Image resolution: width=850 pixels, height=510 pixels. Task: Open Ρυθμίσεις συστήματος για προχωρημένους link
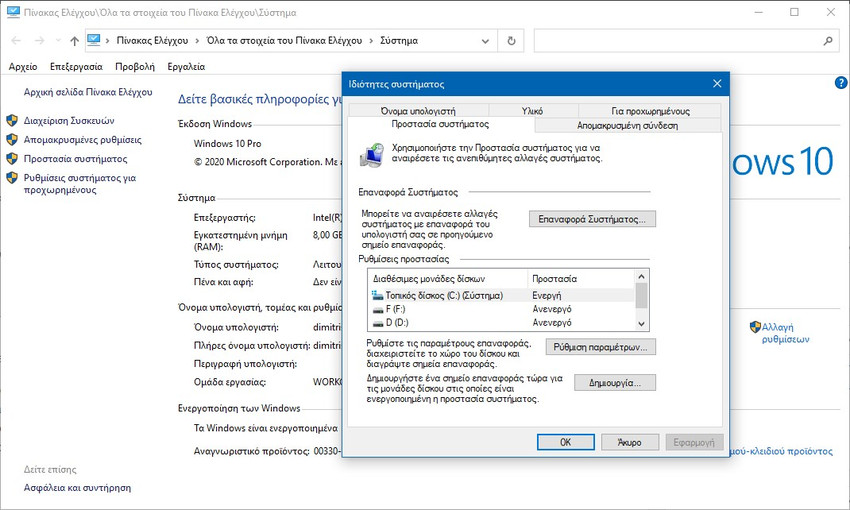coord(80,184)
